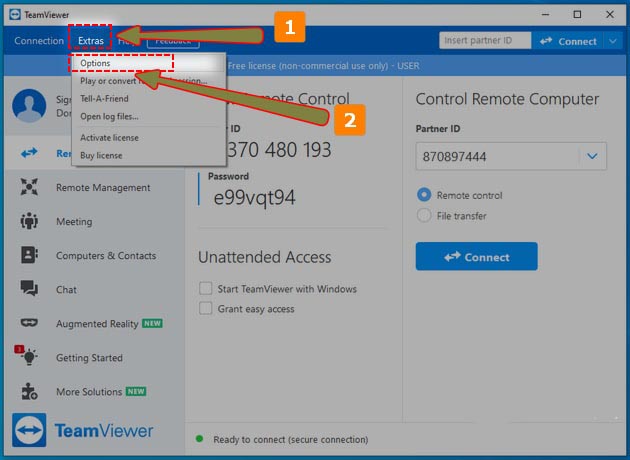Click the Insert partner ID field
Image resolution: width=630 pixels, height=460 pixels.
pyautogui.click(x=485, y=41)
